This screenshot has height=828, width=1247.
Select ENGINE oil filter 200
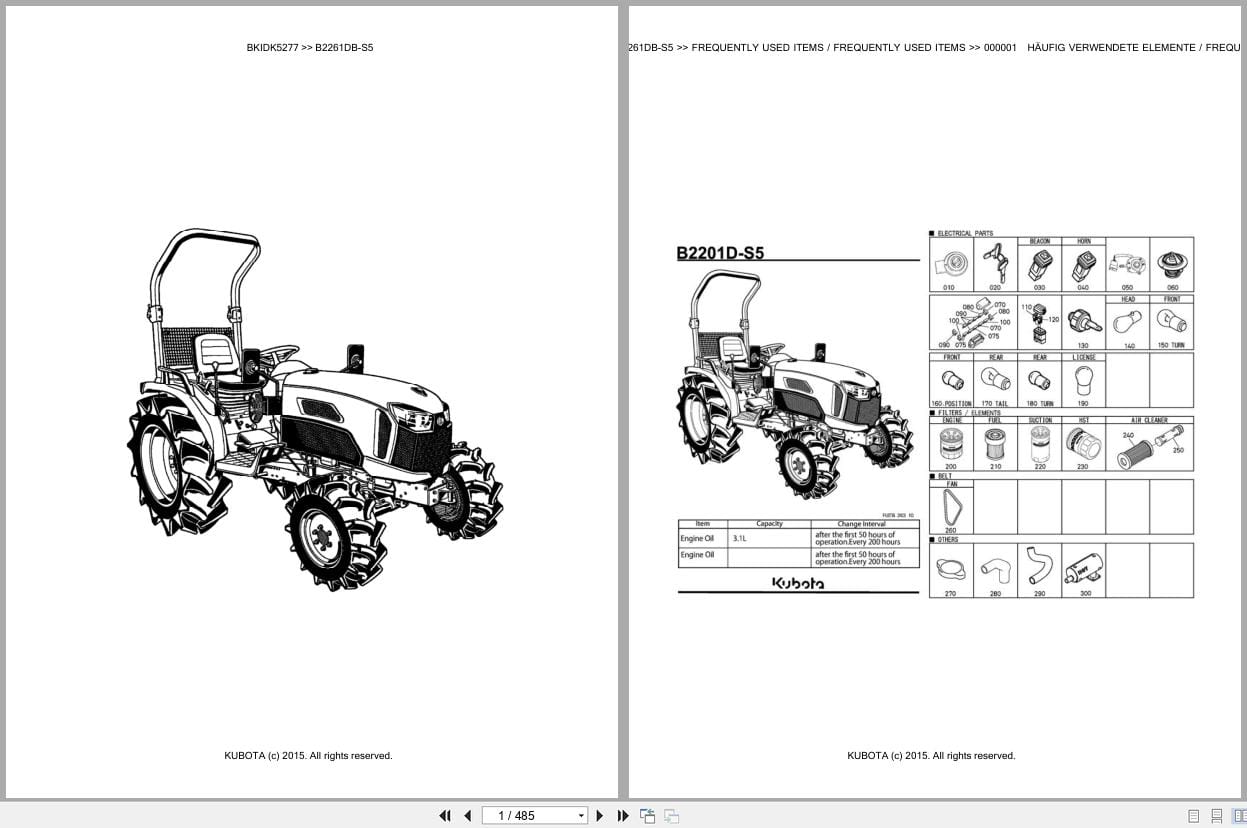tap(951, 445)
